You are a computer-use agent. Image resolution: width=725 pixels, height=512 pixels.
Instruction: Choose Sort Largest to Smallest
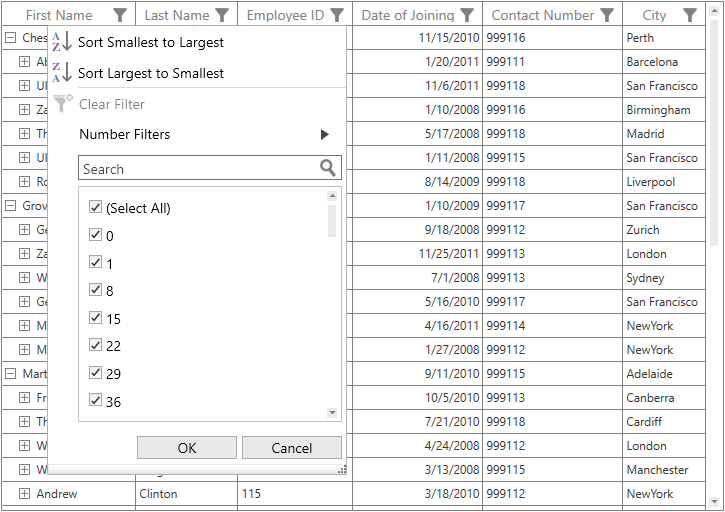(x=151, y=73)
